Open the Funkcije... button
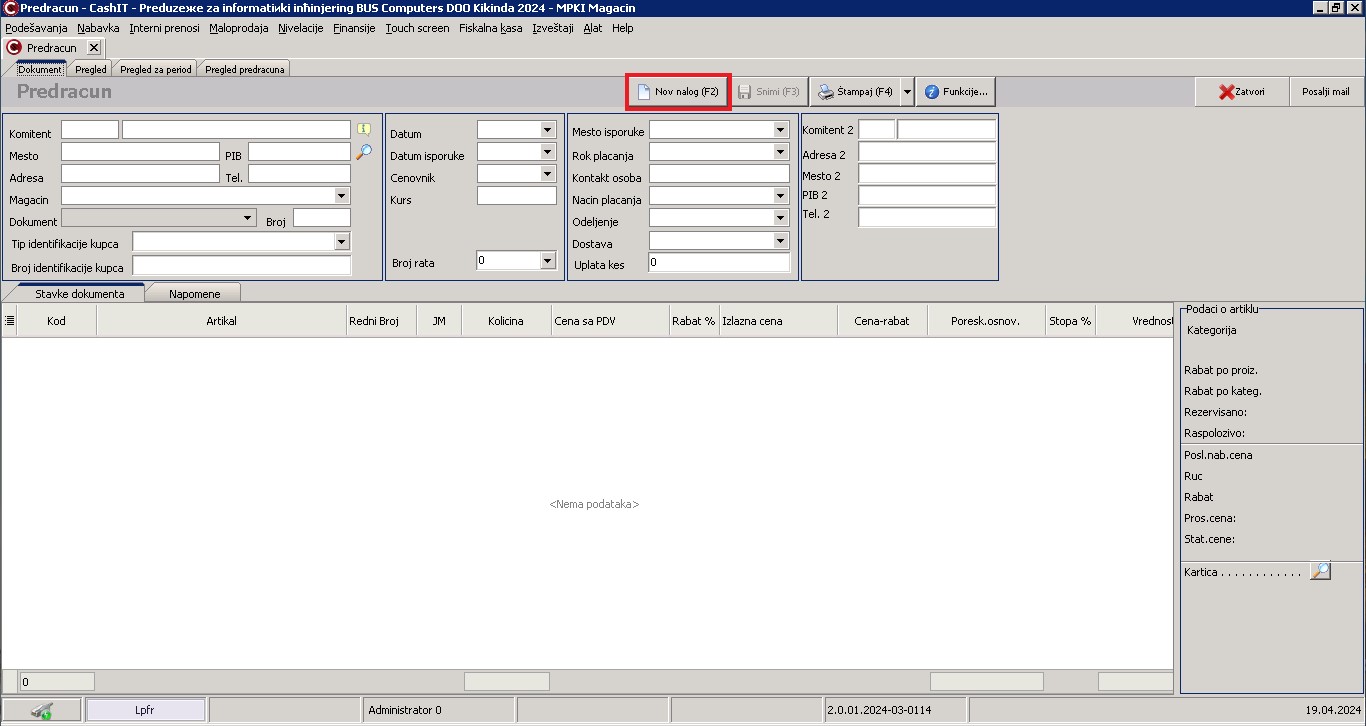 pyautogui.click(x=956, y=91)
